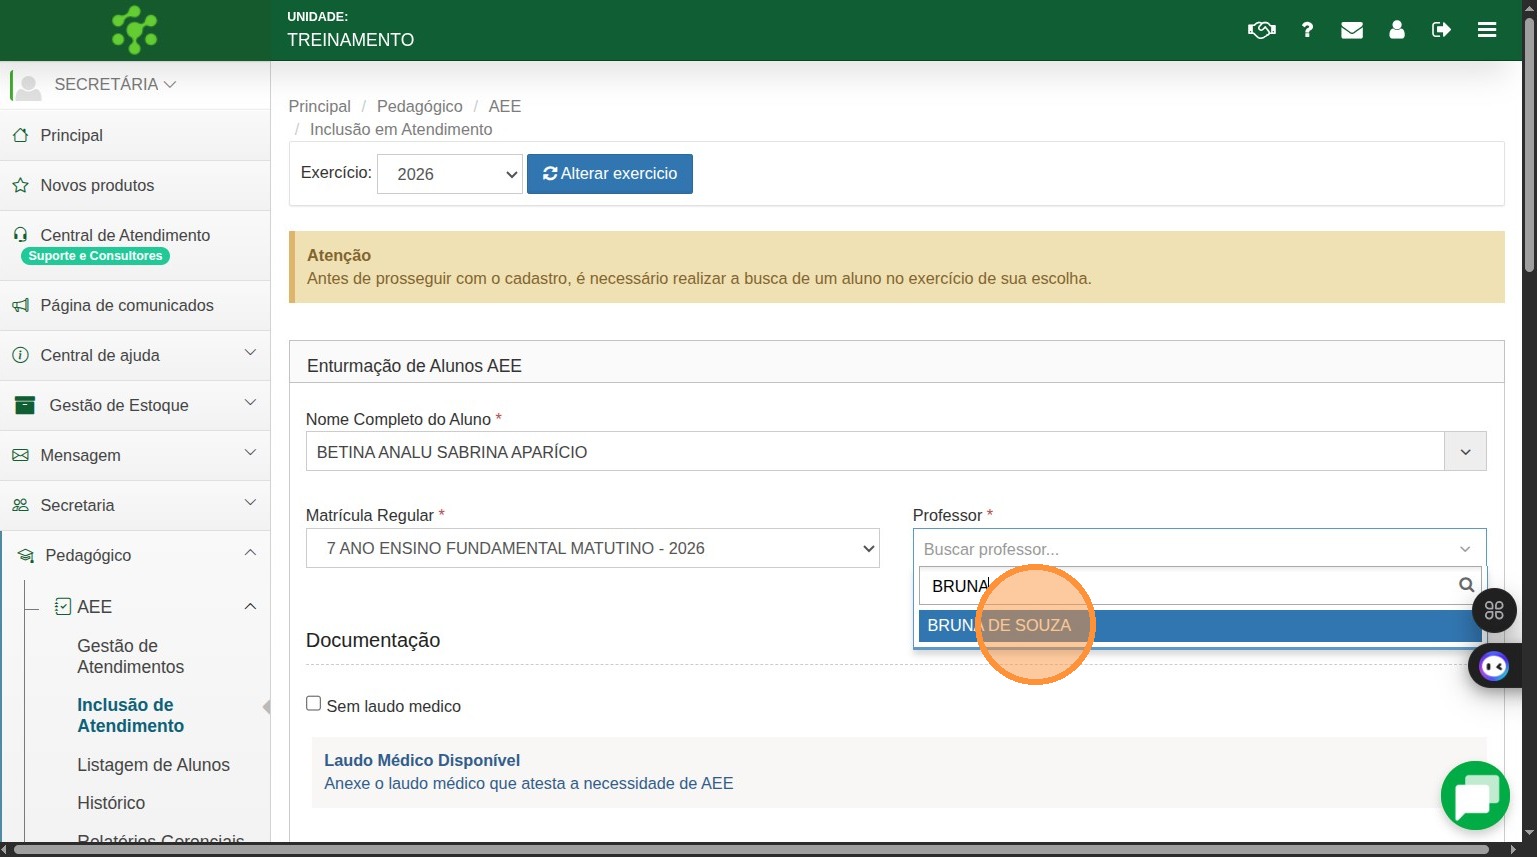
Task: Click the Alterar exercicio button
Action: (609, 174)
